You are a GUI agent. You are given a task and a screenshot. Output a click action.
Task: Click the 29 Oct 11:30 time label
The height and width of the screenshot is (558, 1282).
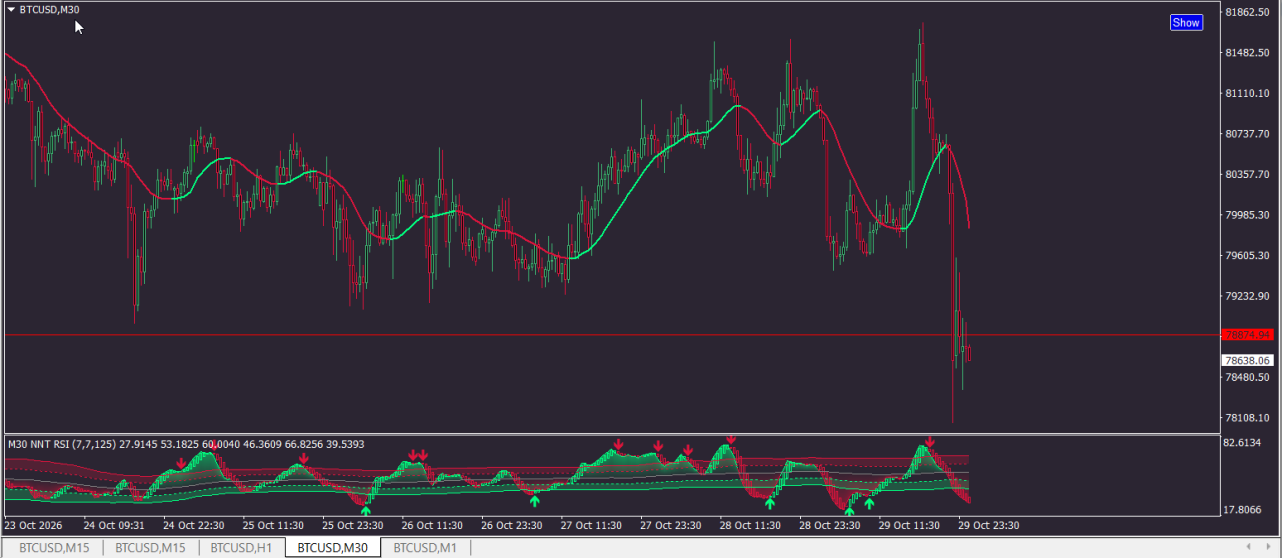[909, 524]
